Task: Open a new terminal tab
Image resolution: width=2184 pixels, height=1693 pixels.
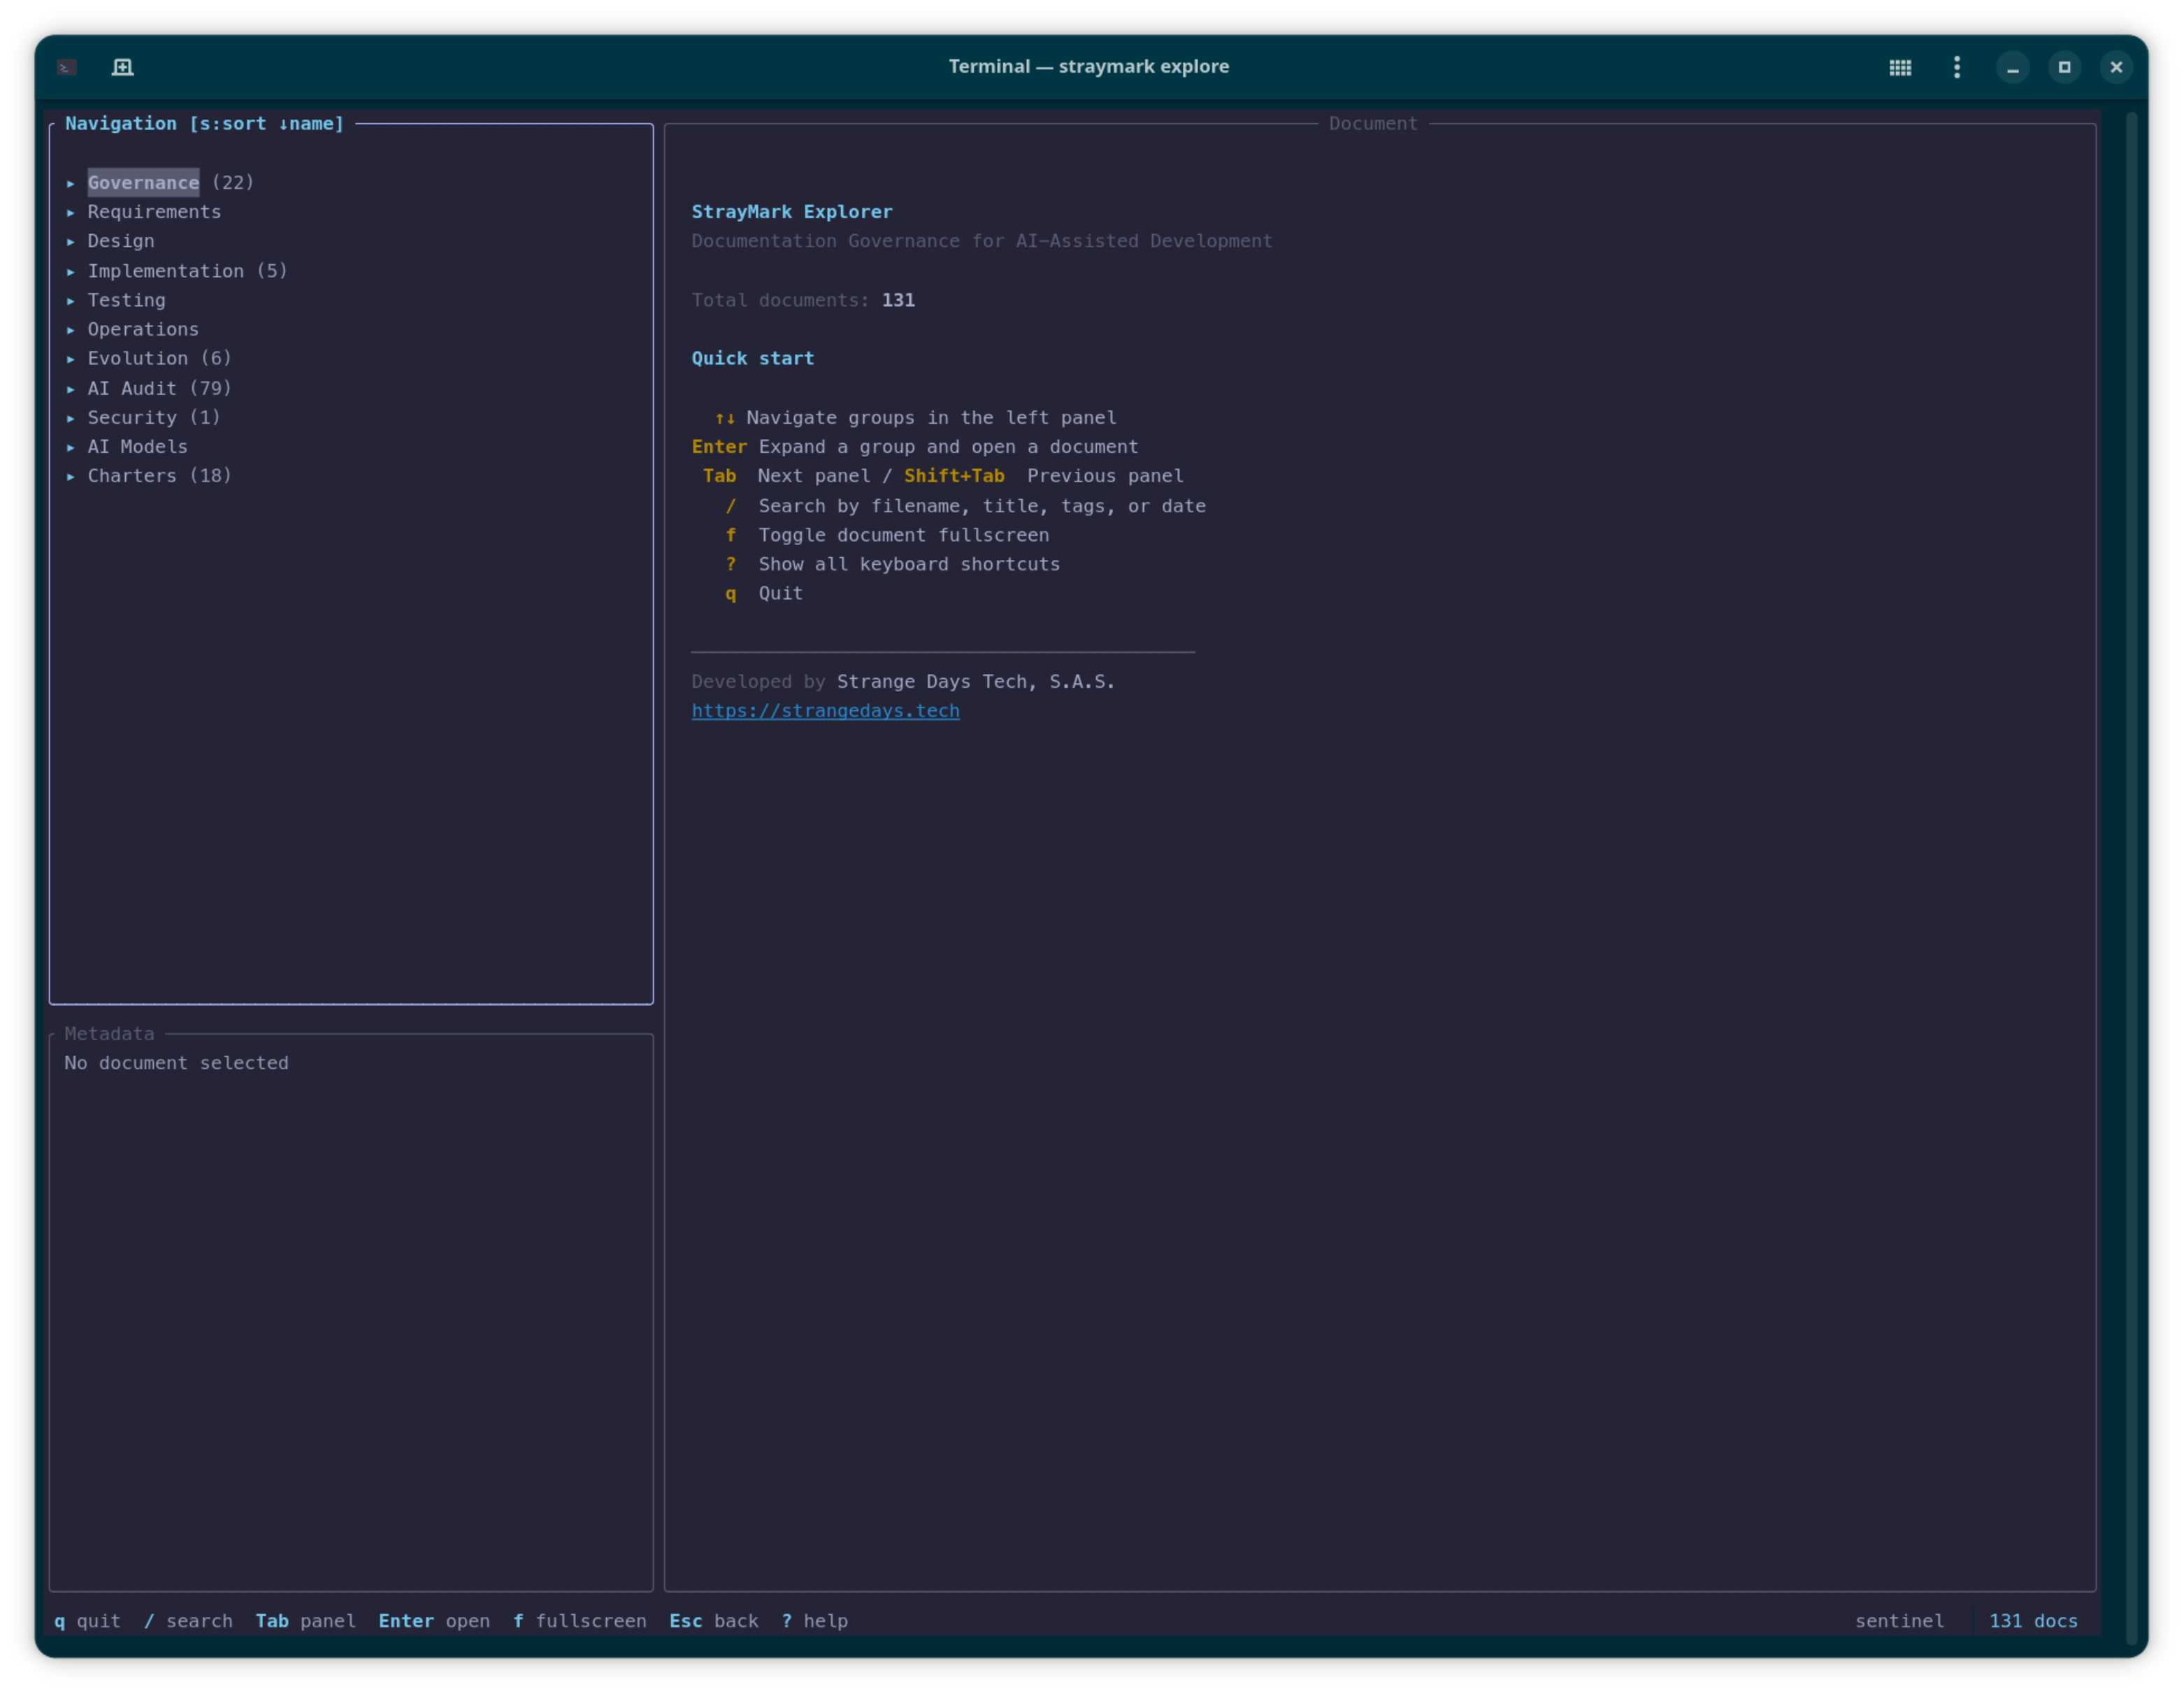Action: [x=122, y=67]
